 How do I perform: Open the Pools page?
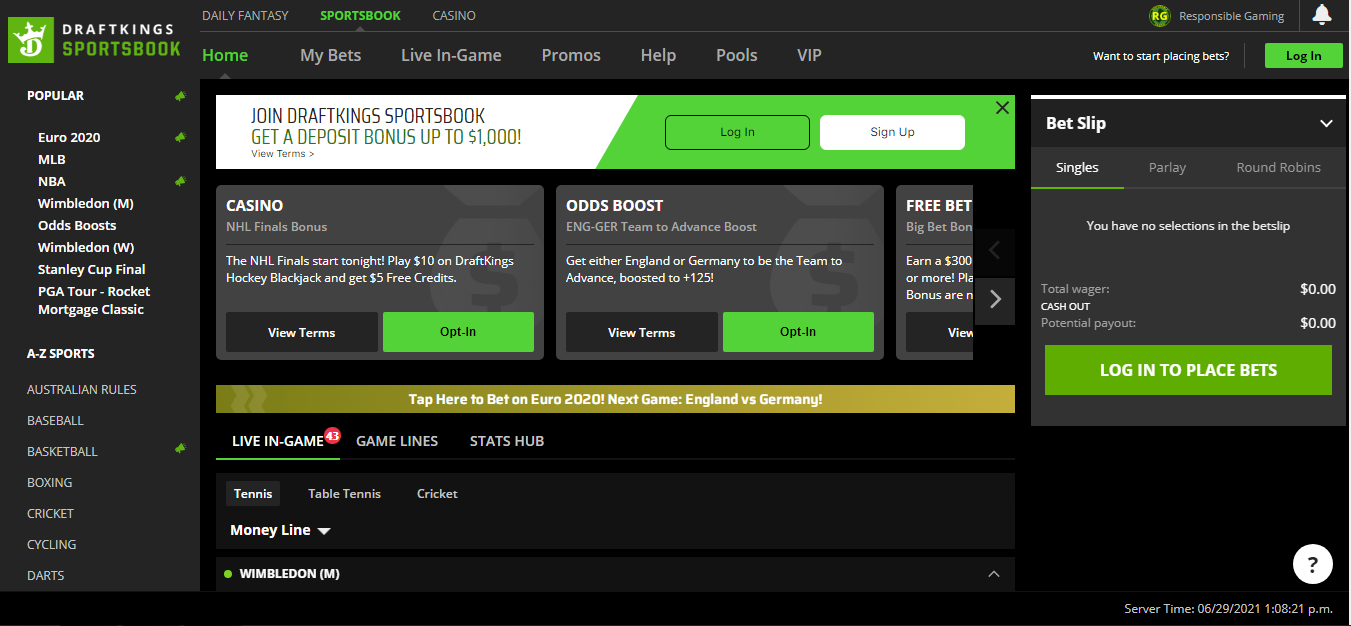point(737,55)
